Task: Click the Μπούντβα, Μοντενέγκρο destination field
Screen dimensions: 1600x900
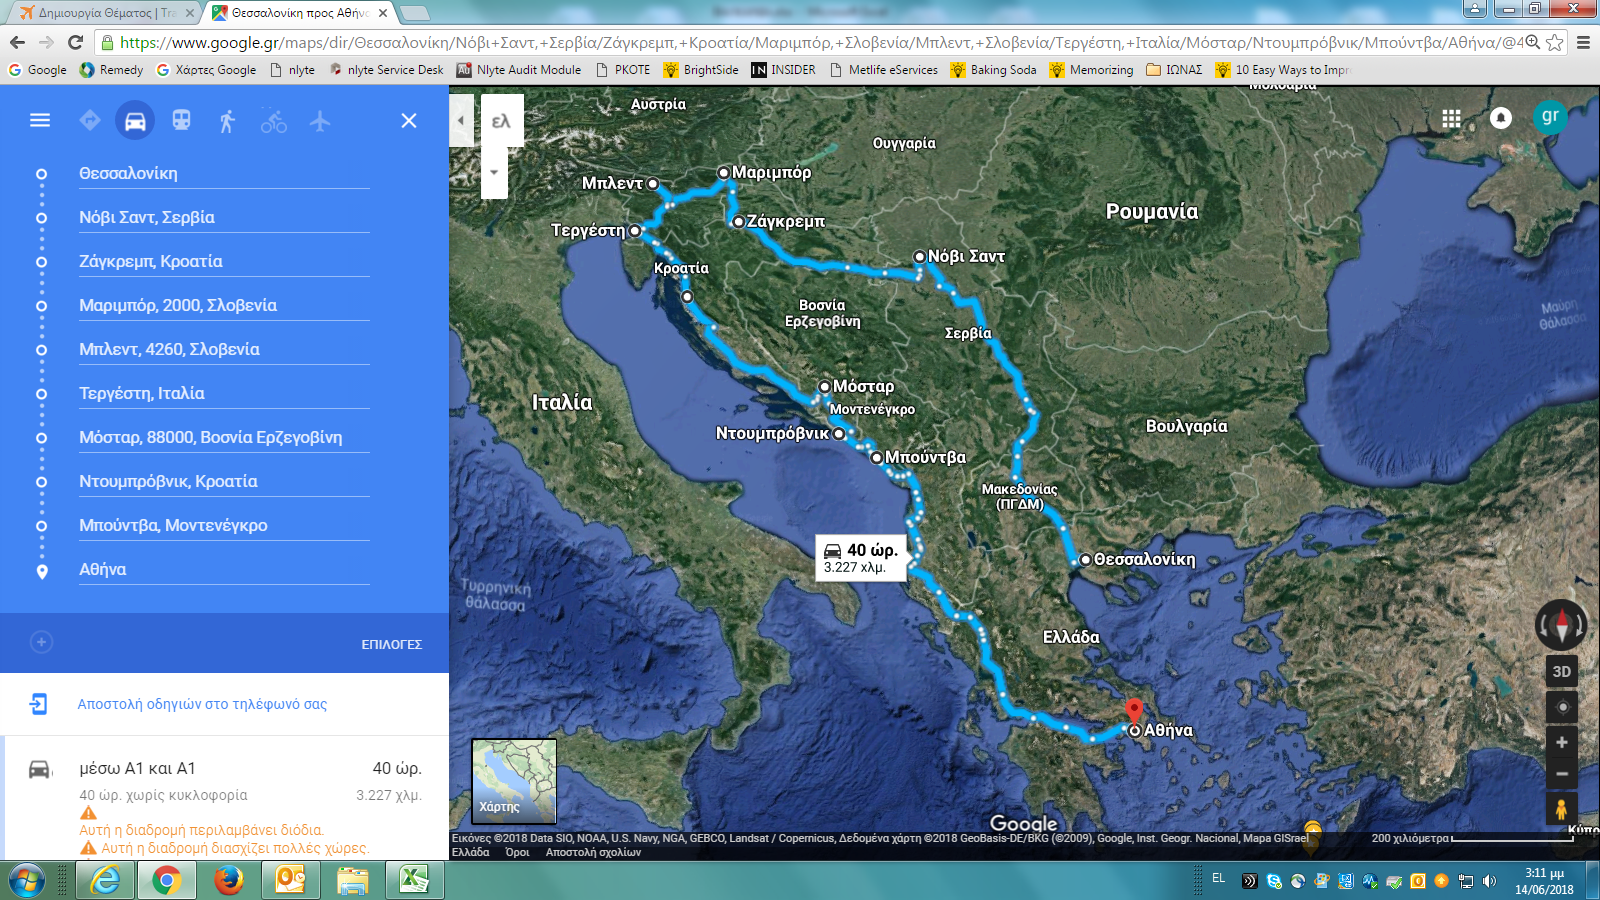Action: (x=224, y=525)
